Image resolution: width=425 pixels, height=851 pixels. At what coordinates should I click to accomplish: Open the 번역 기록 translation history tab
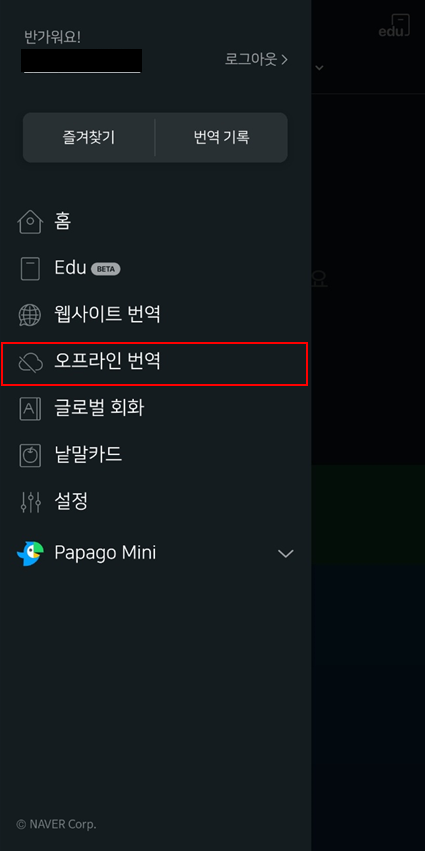221,137
